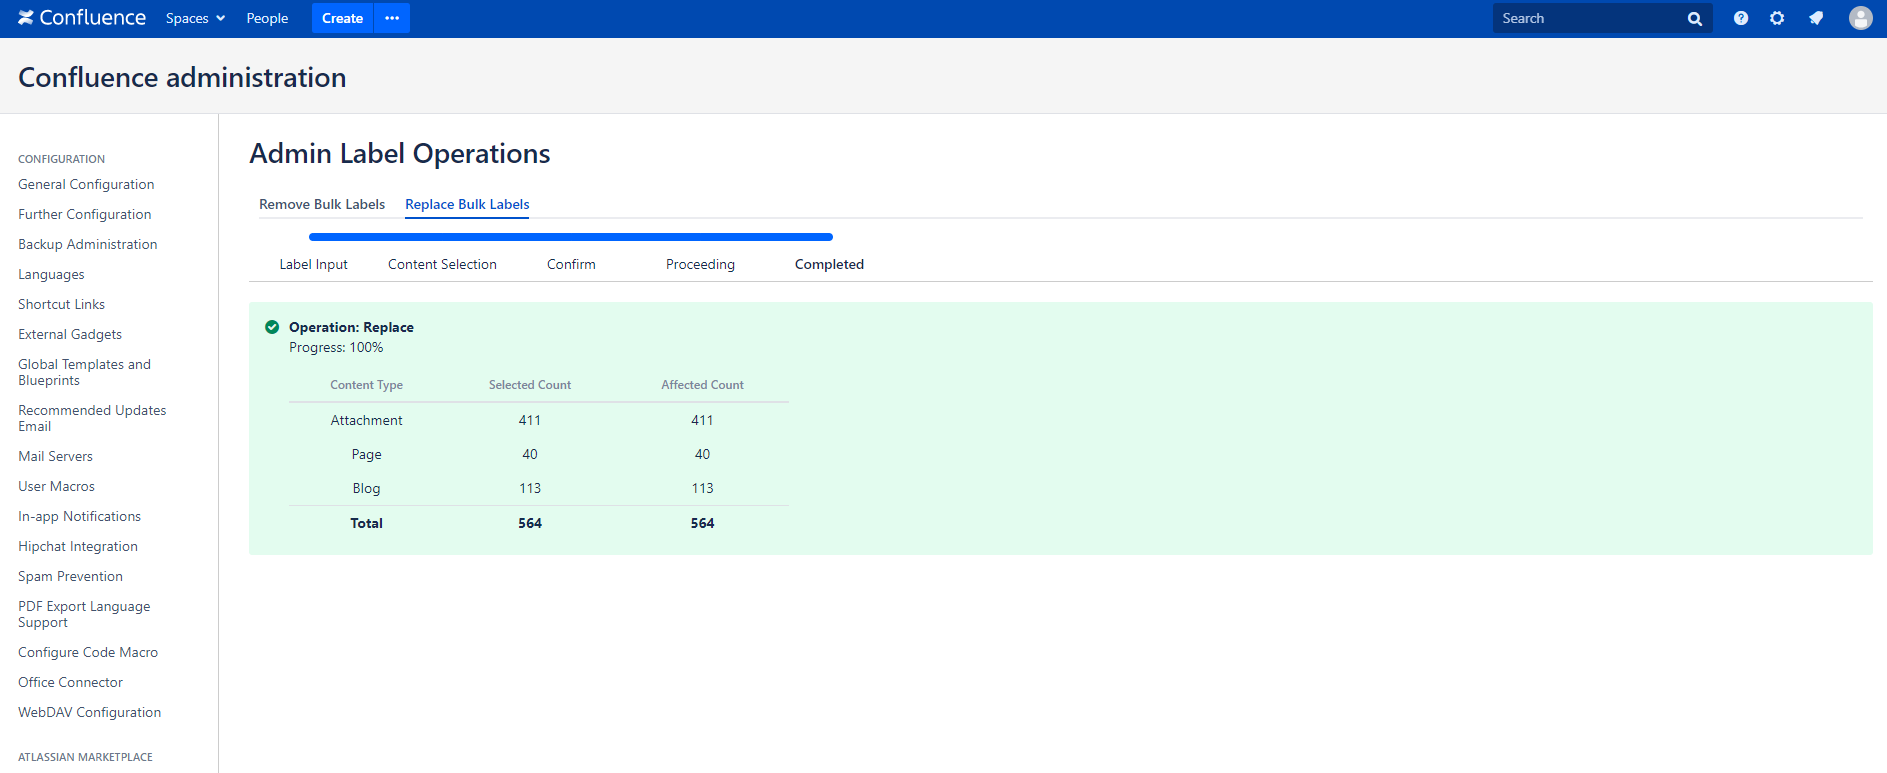Select the Replace Bulk Labels tab
1887x773 pixels.
pos(467,204)
